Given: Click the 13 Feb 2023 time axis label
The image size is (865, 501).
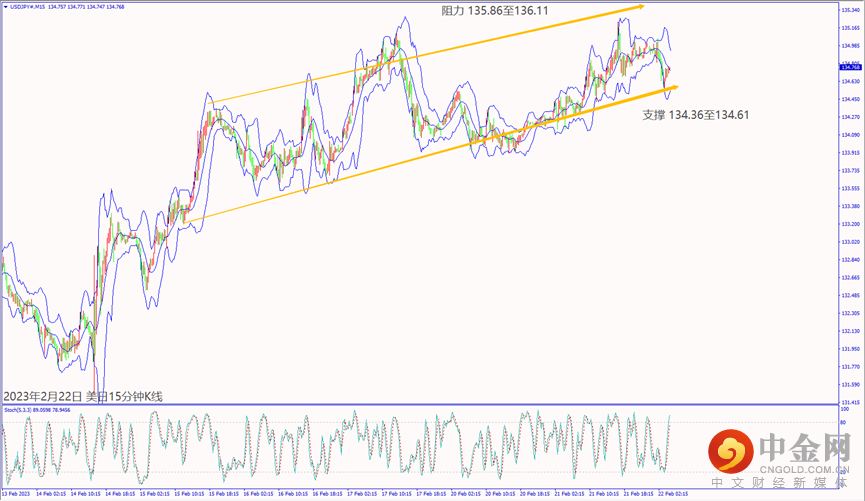Looking at the screenshot, I should 19,494.
